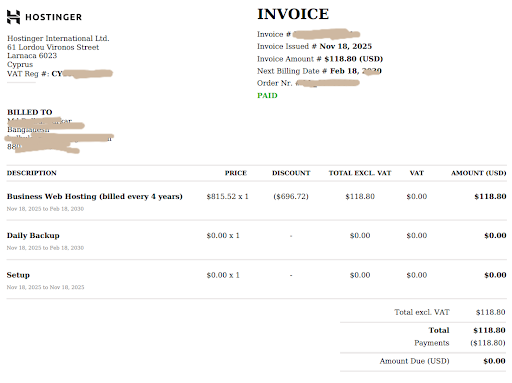Image resolution: width=512 pixels, height=383 pixels.
Task: Click the payments value '($118.80)'
Action: (x=488, y=343)
